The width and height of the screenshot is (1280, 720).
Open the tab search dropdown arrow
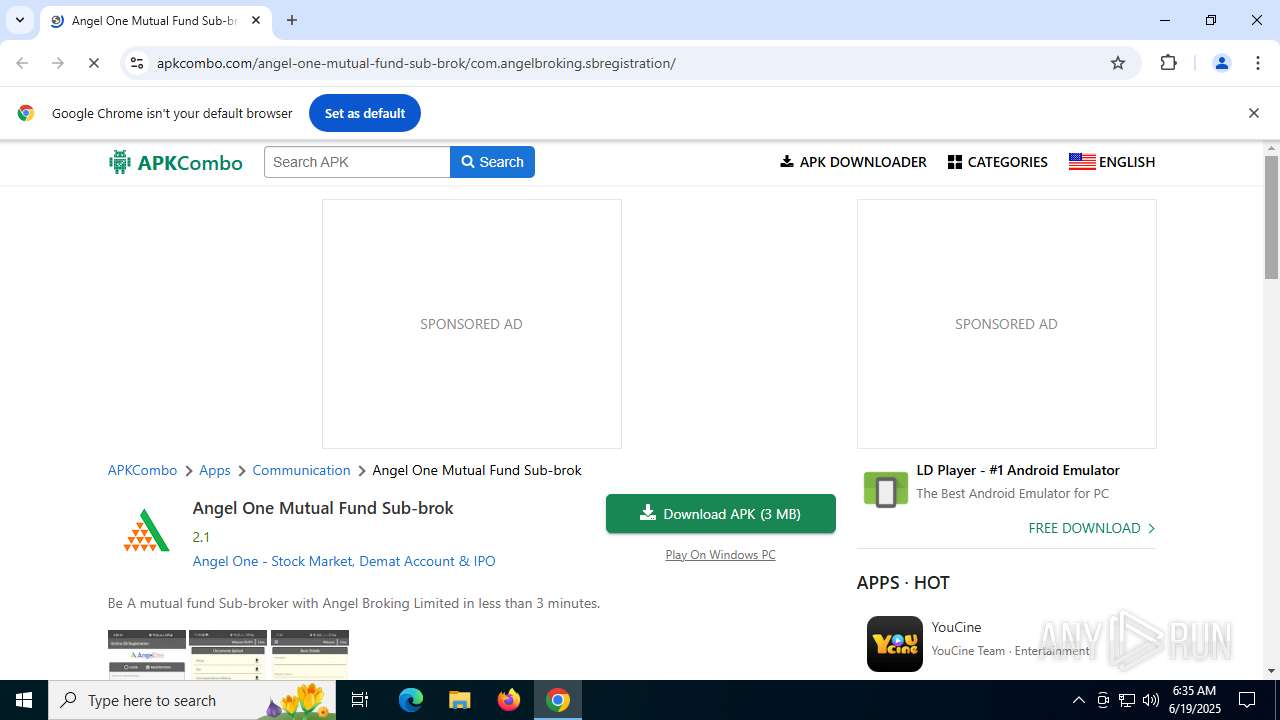point(19,20)
